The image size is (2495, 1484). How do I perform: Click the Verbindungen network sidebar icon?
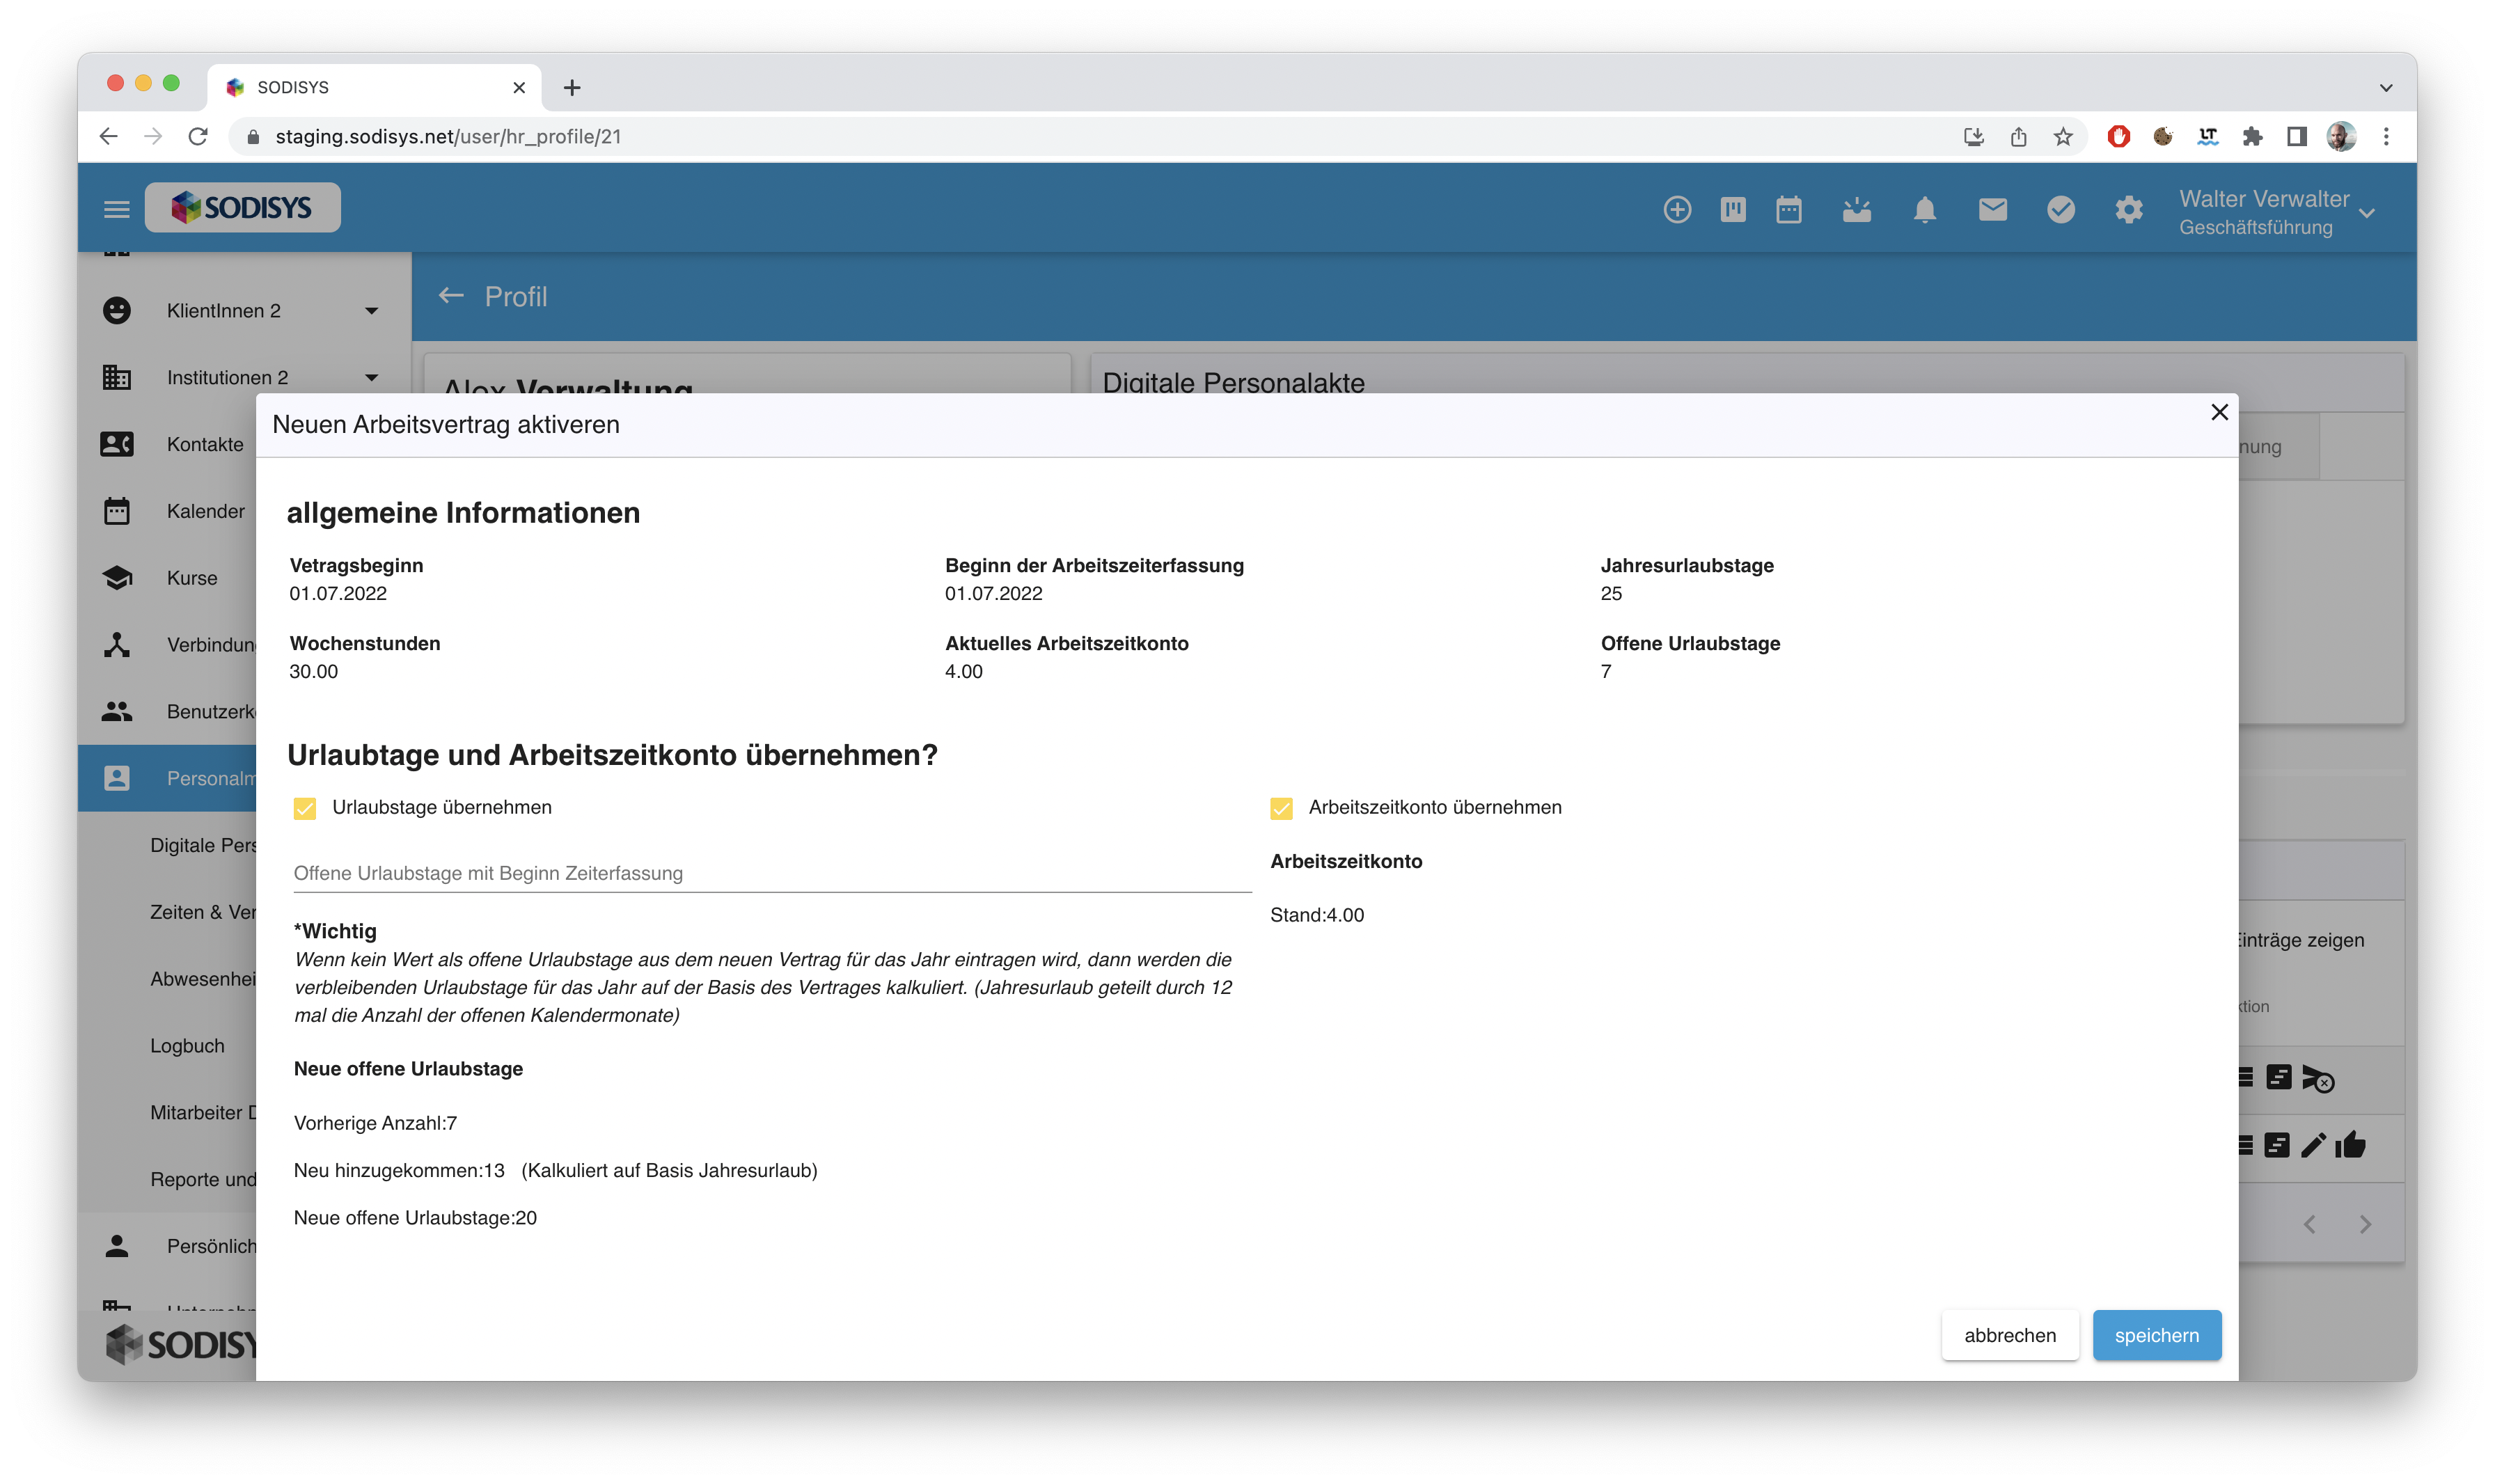click(x=117, y=645)
